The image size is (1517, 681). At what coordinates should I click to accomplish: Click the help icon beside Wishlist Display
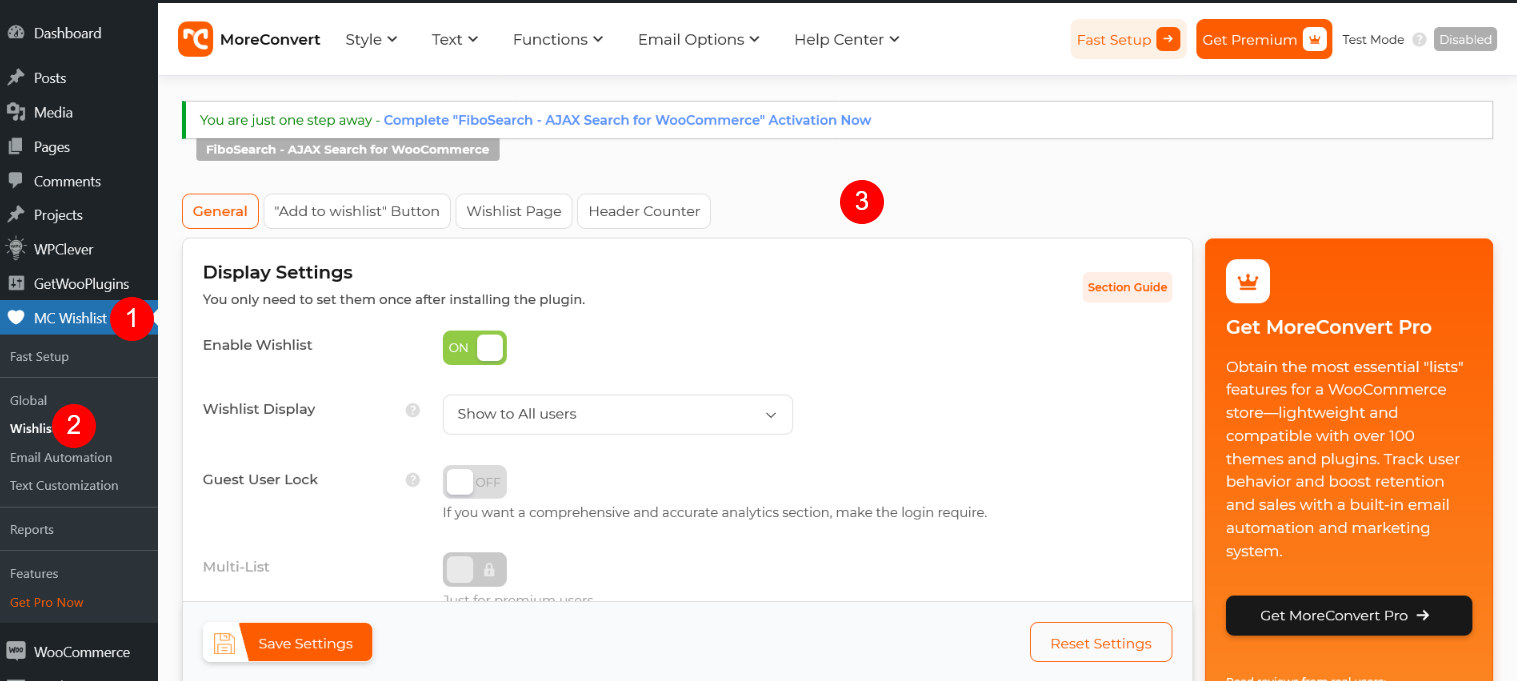(x=412, y=410)
